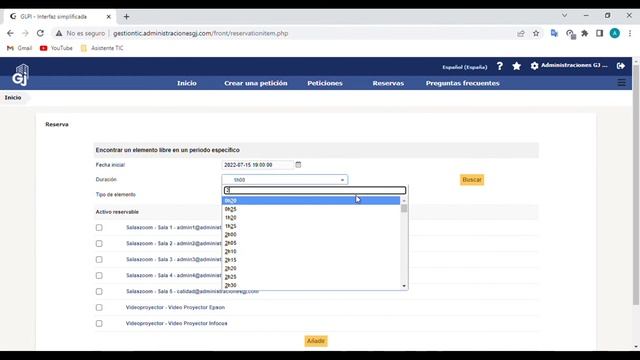Check the Salaszoom Sala 3 checkbox
This screenshot has height=360, width=640.
tap(99, 260)
